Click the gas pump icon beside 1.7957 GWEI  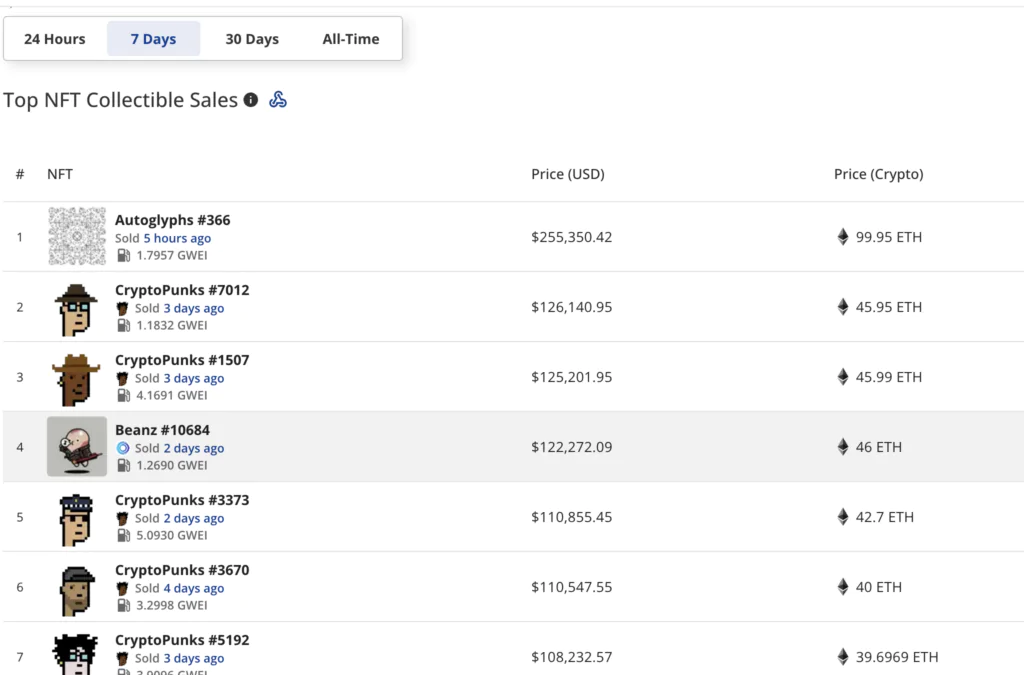(123, 255)
